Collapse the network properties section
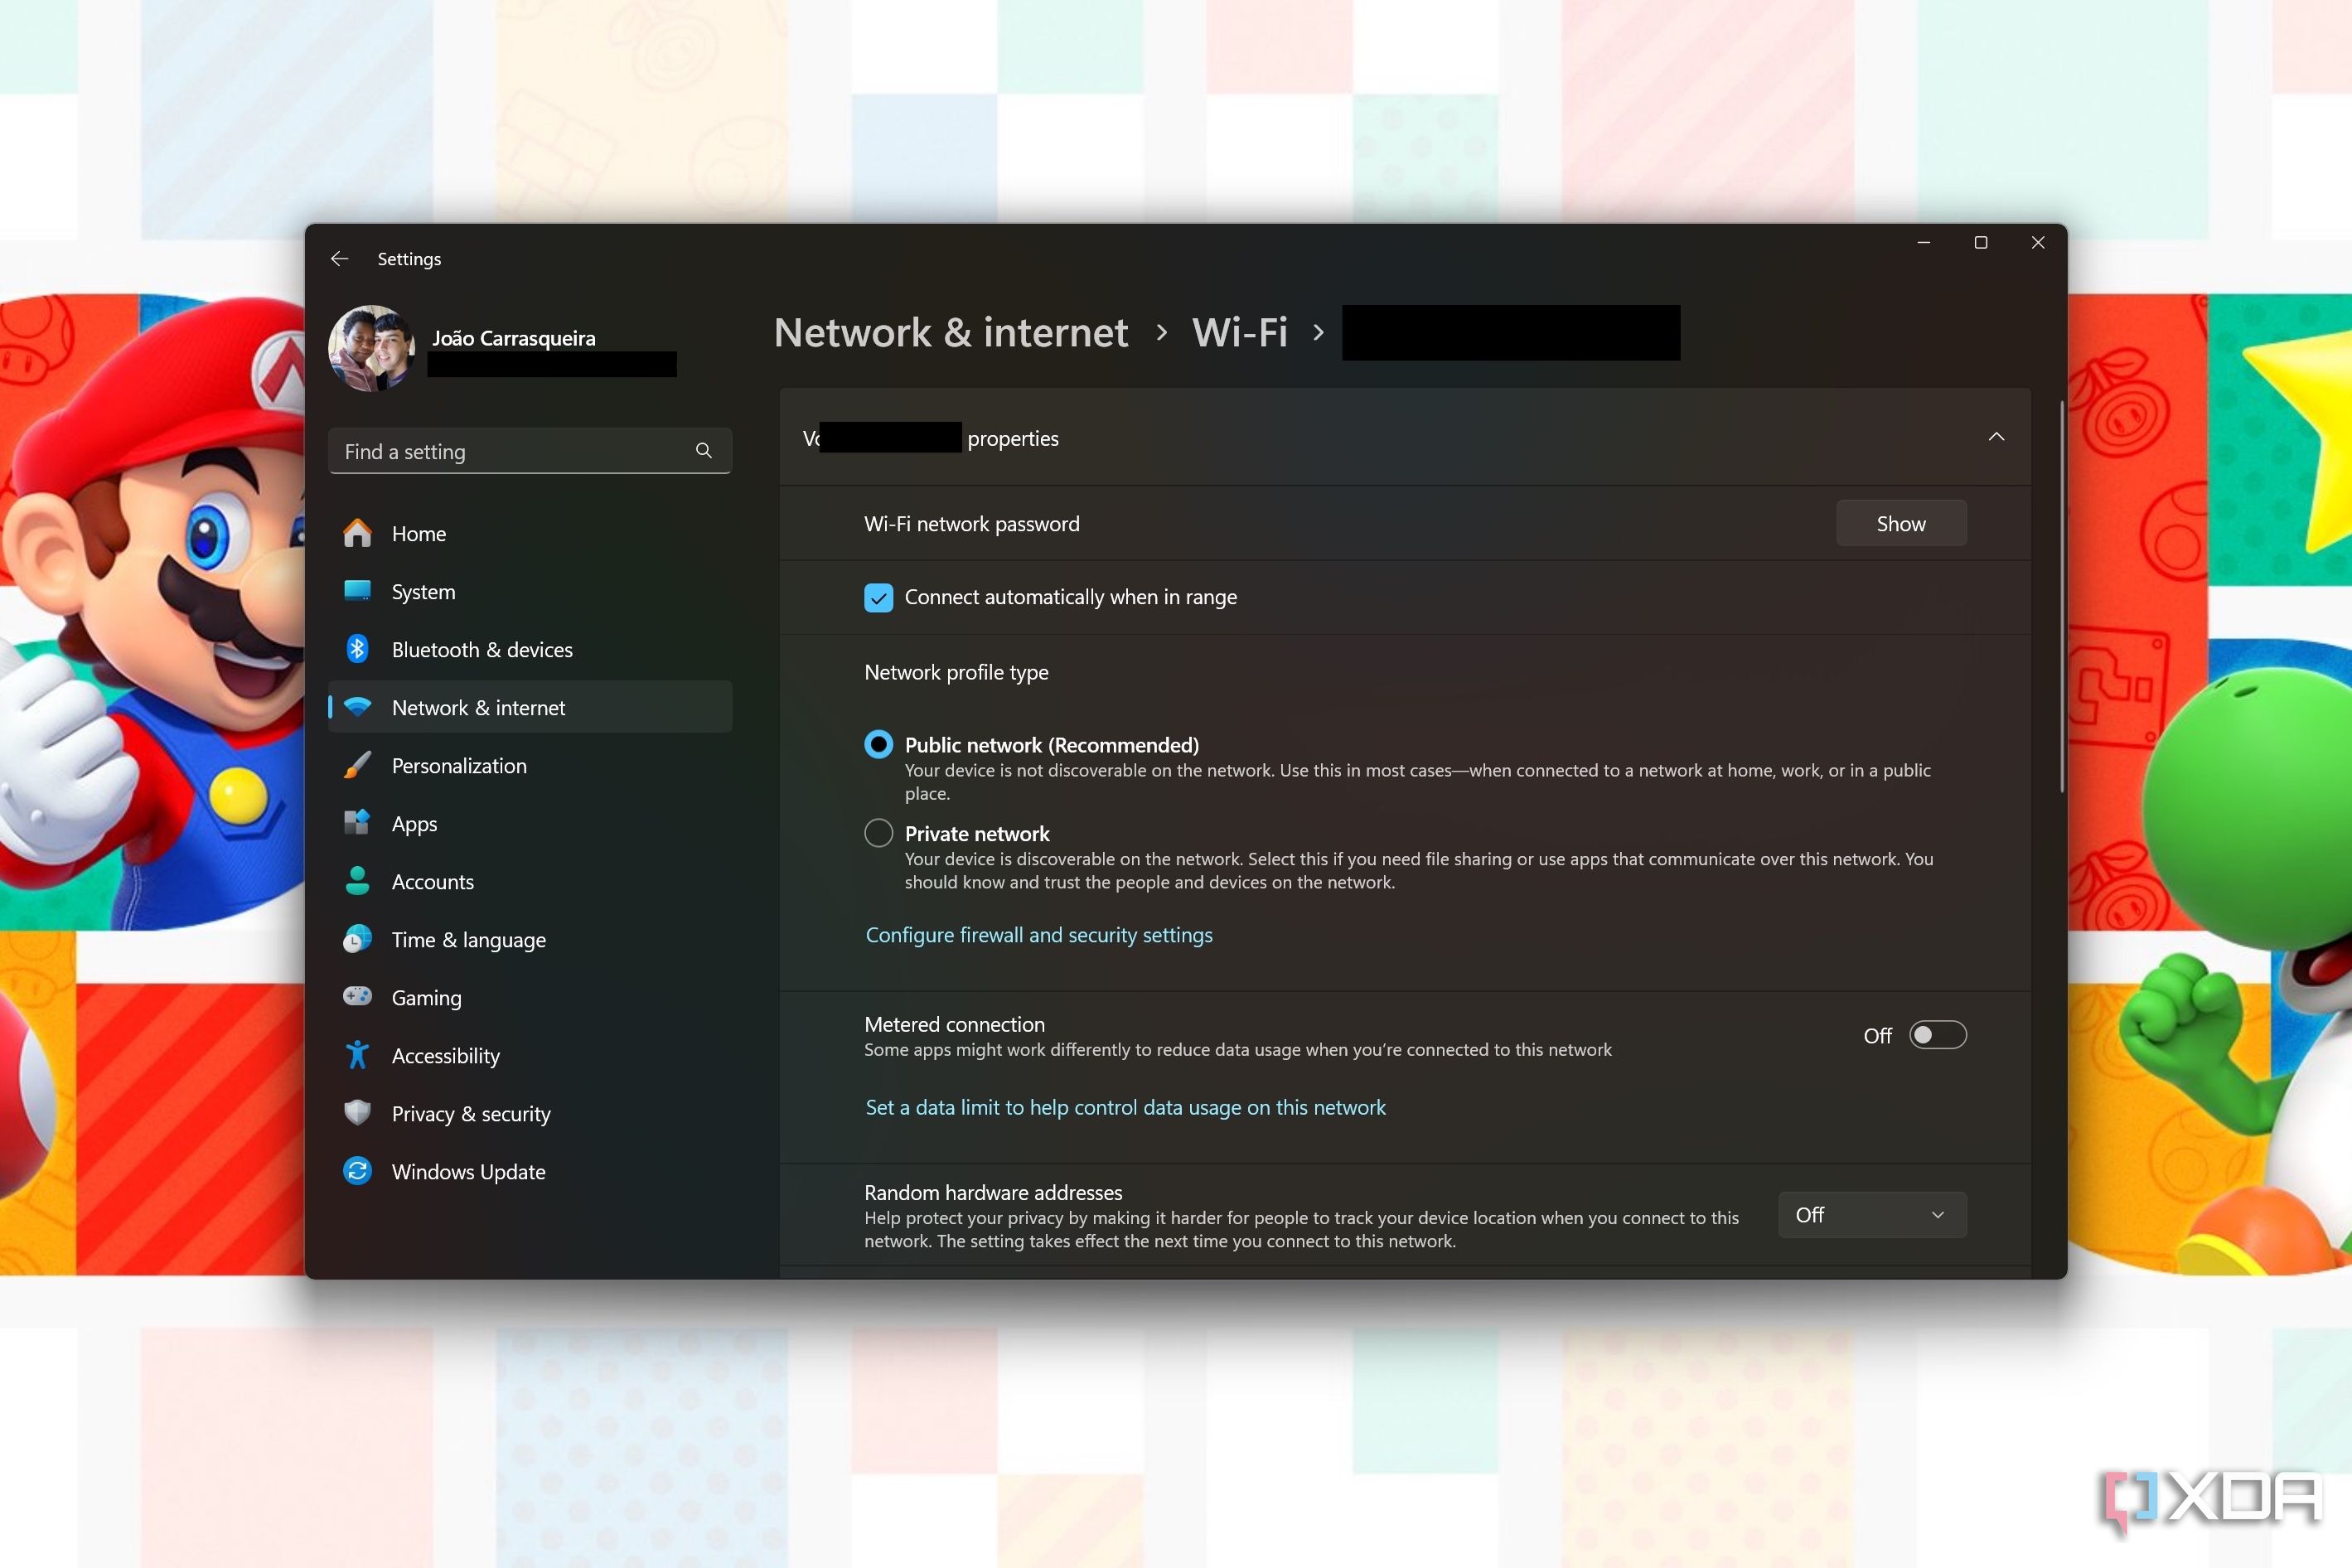2352x1568 pixels. 1996,437
